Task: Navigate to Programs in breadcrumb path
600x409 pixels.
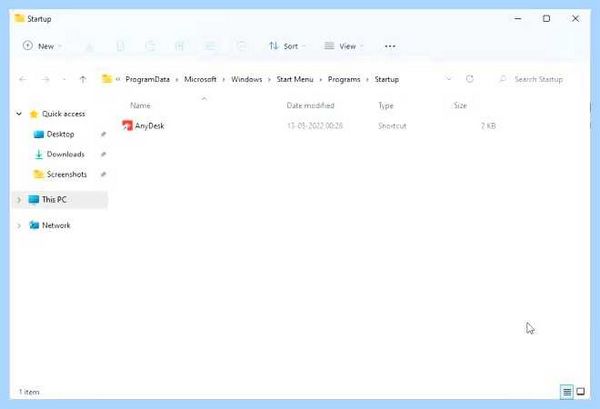Action: click(344, 79)
